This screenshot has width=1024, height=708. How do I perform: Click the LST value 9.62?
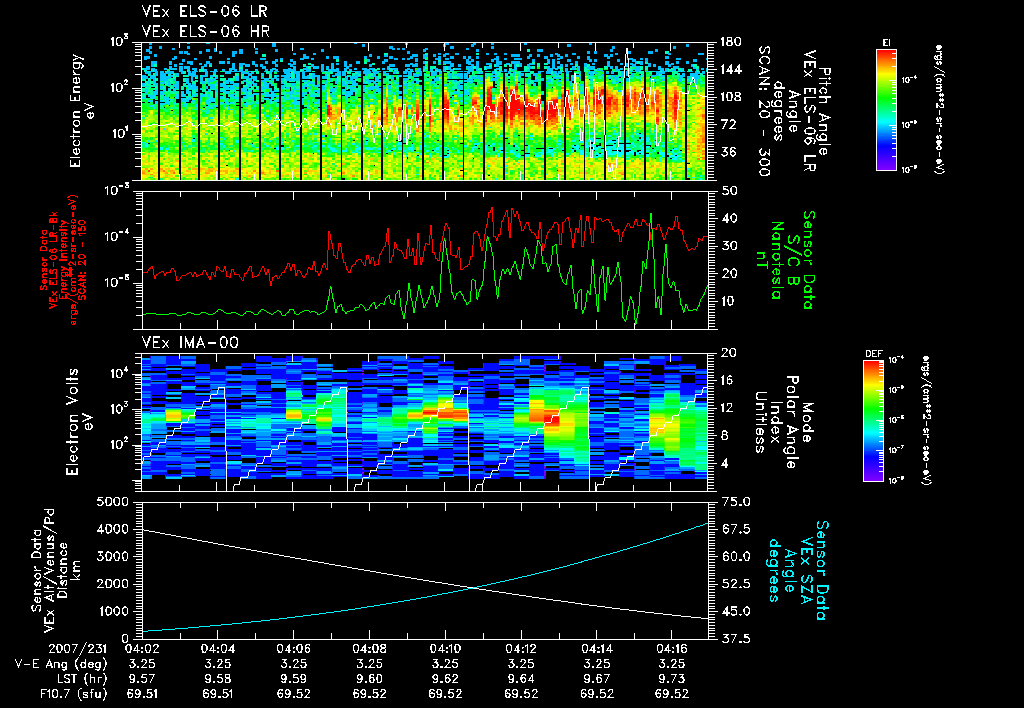point(445,679)
